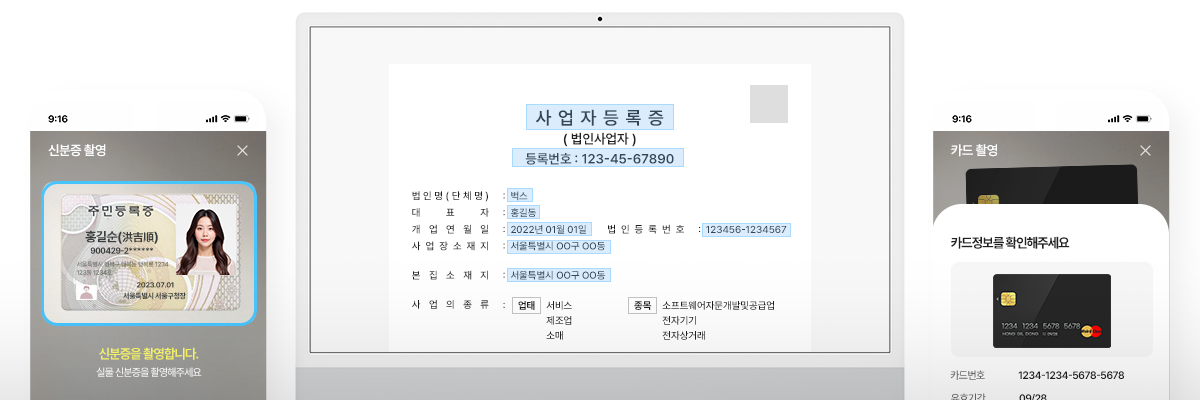Select the 업태 boxed label
Image resolution: width=1200 pixels, height=400 pixels.
pyautogui.click(x=526, y=305)
